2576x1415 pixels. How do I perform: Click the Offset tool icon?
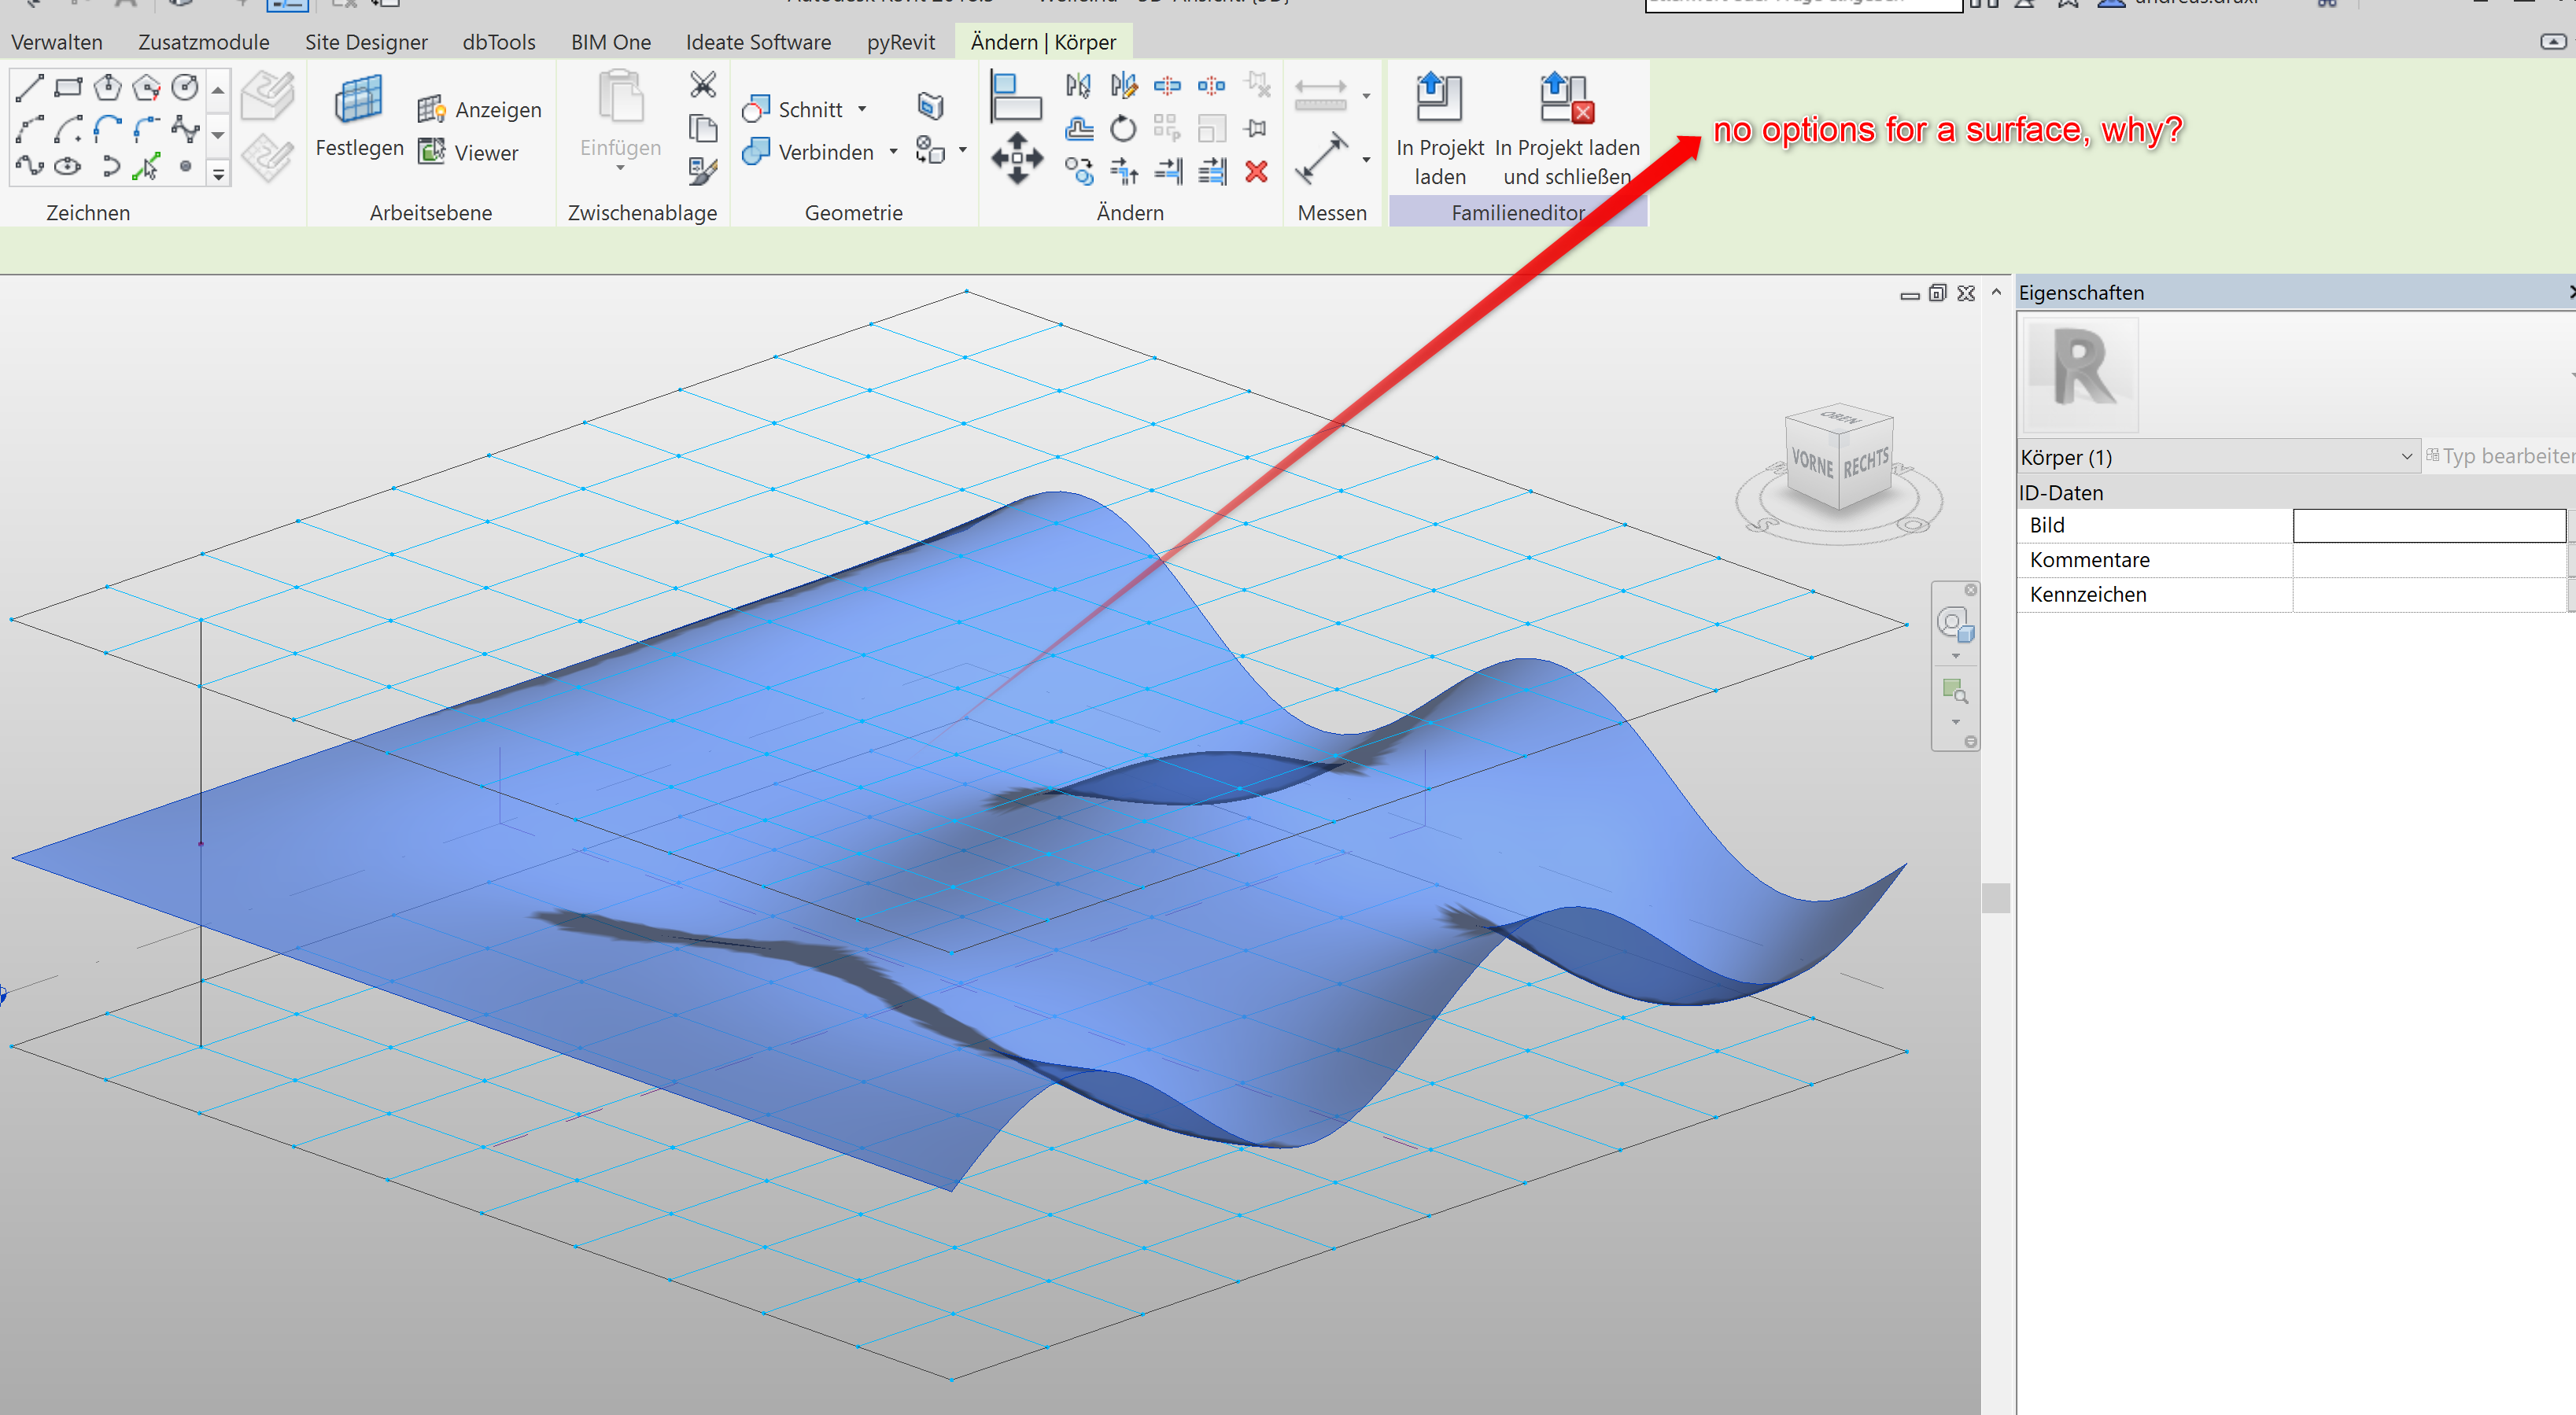pos(1079,129)
